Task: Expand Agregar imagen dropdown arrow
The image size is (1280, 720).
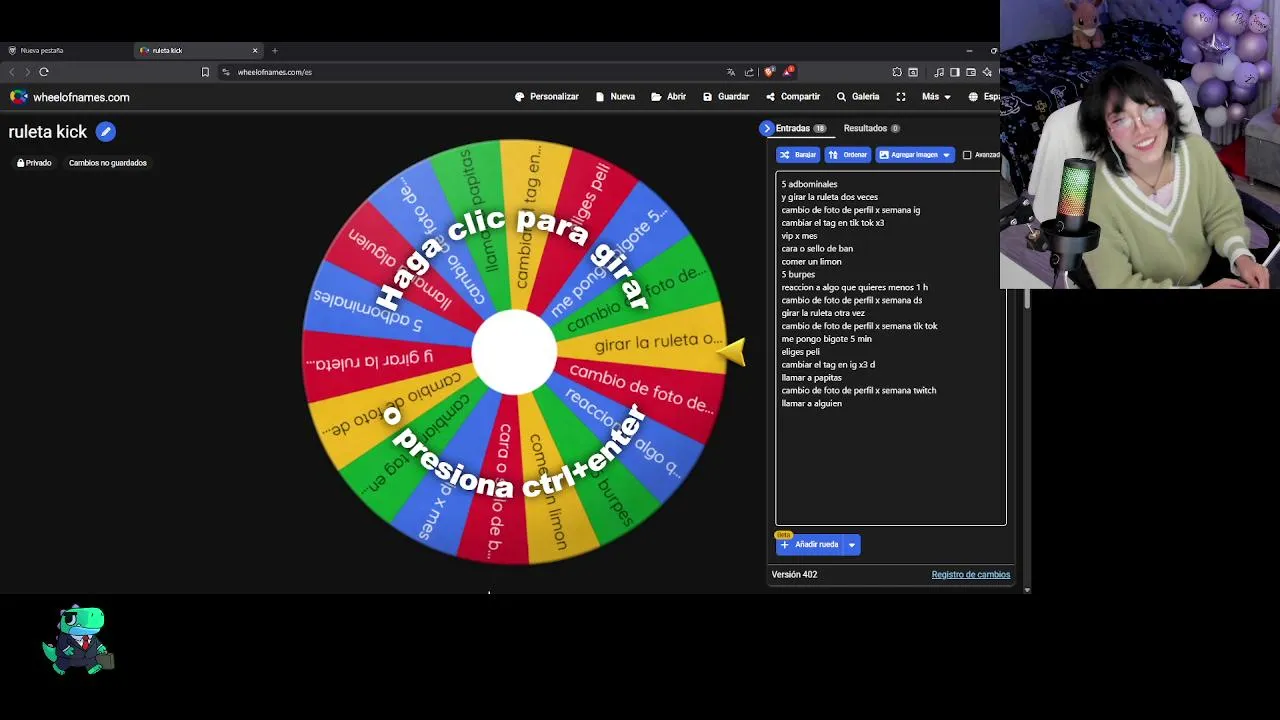Action: 946,155
